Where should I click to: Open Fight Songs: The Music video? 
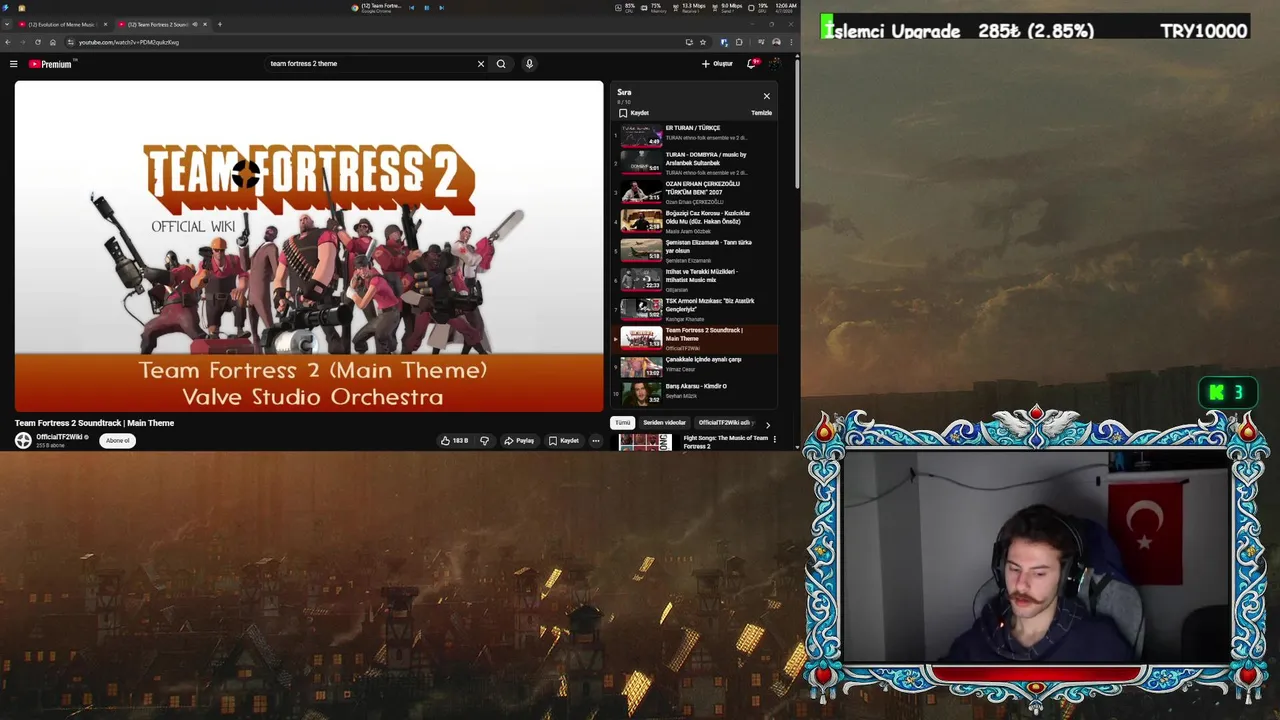click(726, 442)
